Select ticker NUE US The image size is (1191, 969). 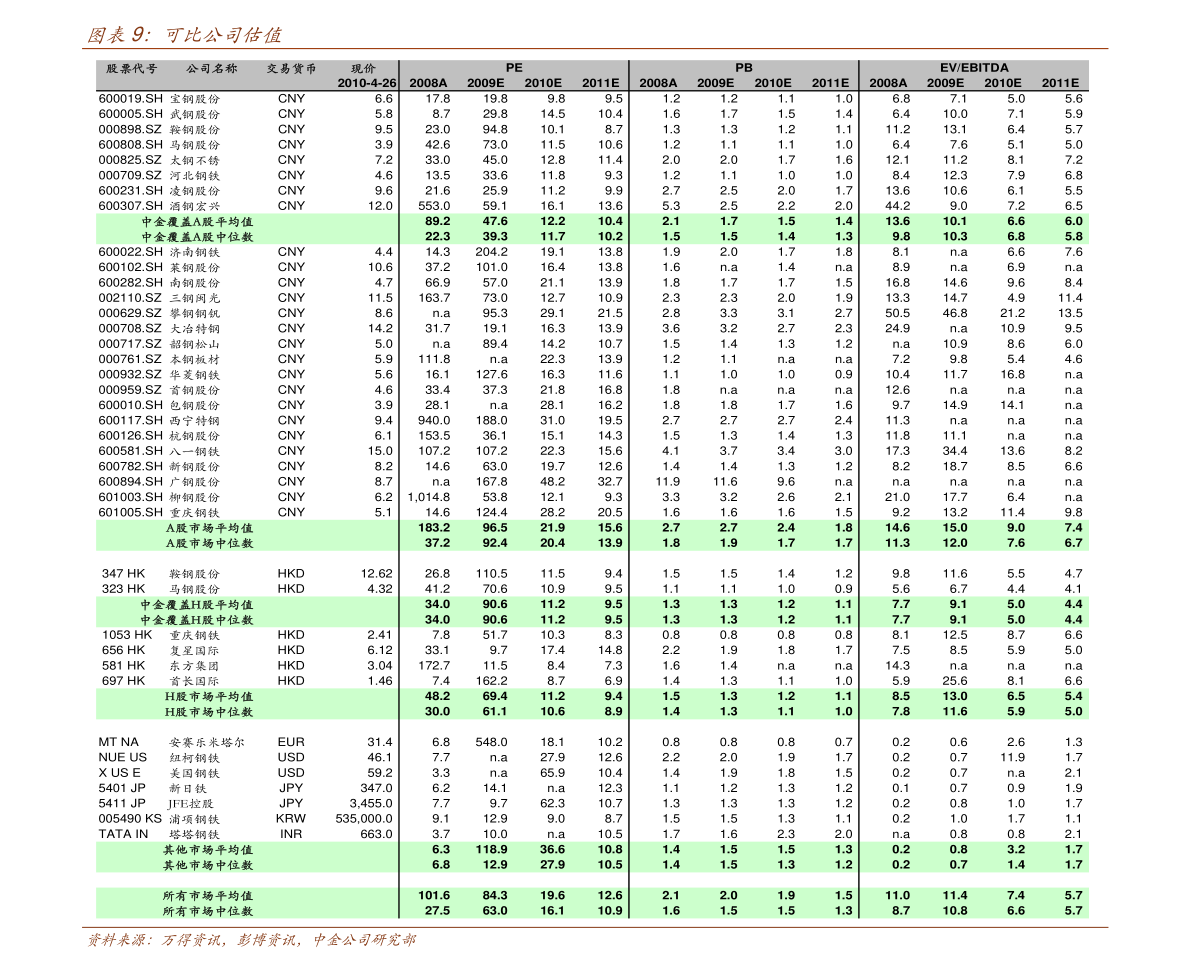(x=122, y=757)
